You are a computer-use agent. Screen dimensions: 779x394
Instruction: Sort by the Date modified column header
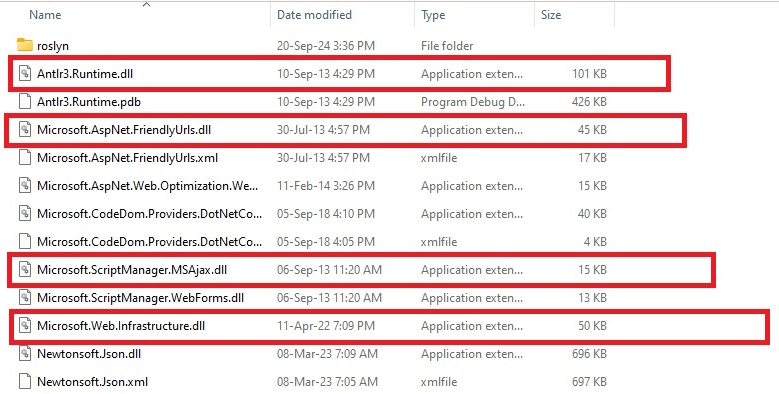[314, 15]
